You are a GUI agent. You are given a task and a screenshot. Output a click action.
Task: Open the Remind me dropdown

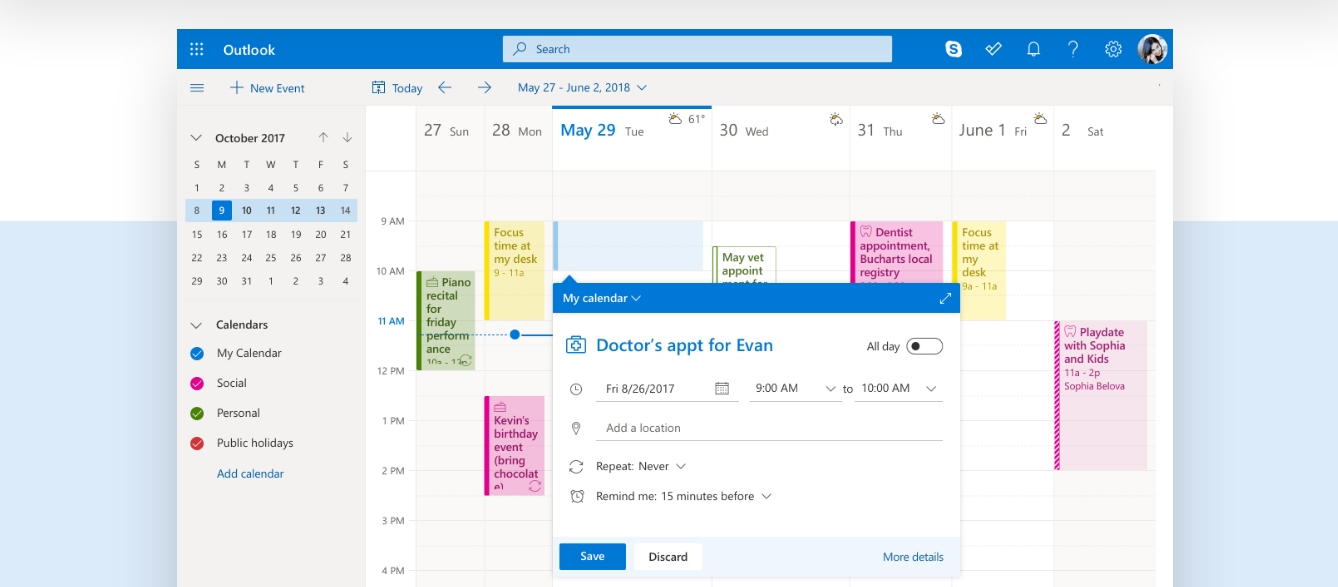(x=684, y=496)
